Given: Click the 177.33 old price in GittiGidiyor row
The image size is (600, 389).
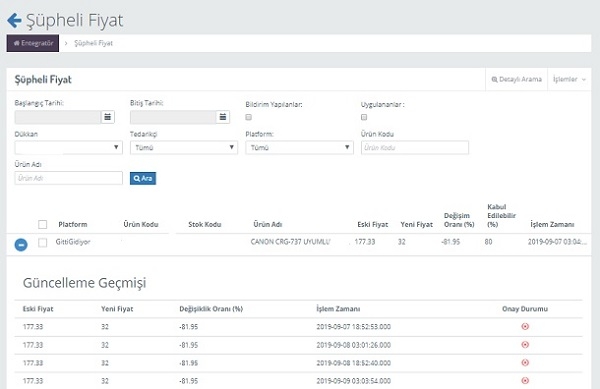Looking at the screenshot, I should pos(365,242).
